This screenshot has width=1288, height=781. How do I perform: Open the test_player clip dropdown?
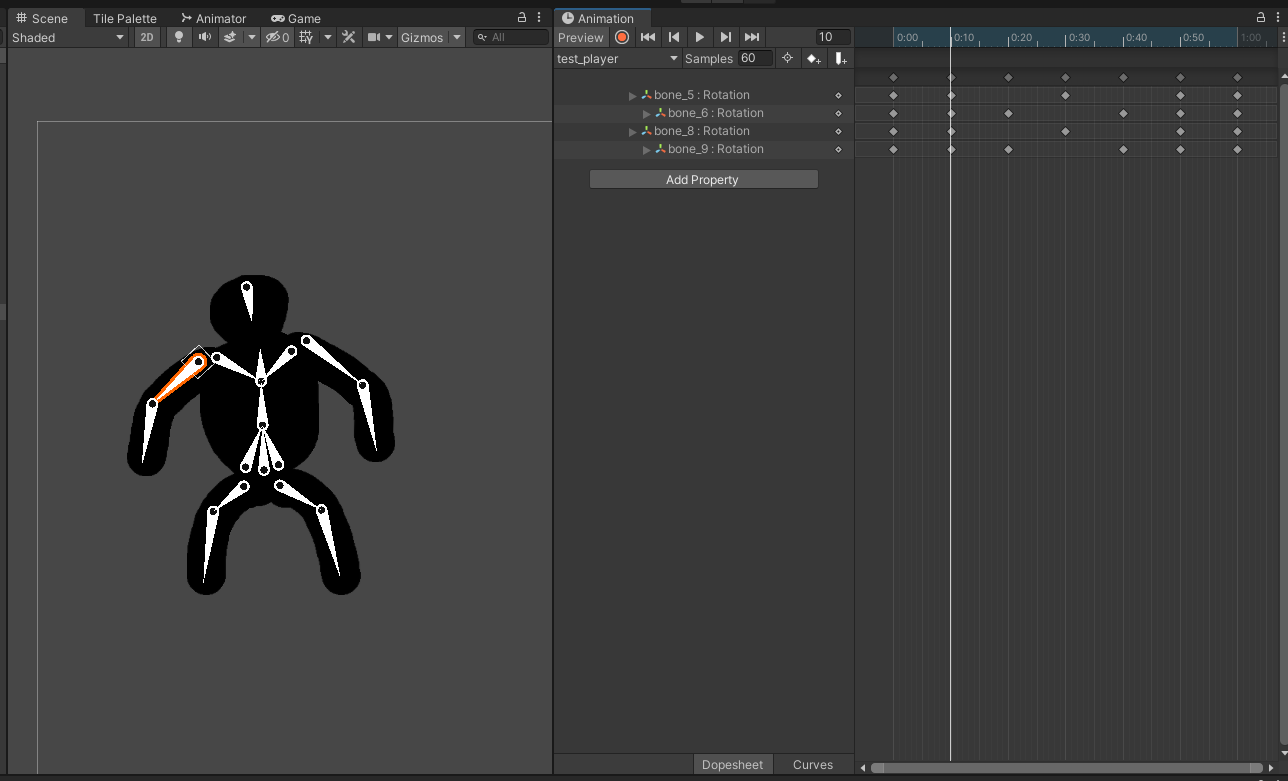[x=617, y=58]
